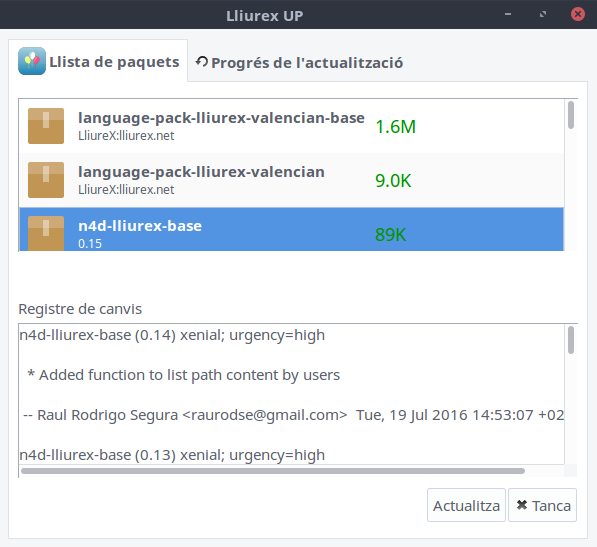Click the n4d-lliurex-base package box icon
The width and height of the screenshot is (597, 547).
(46, 233)
